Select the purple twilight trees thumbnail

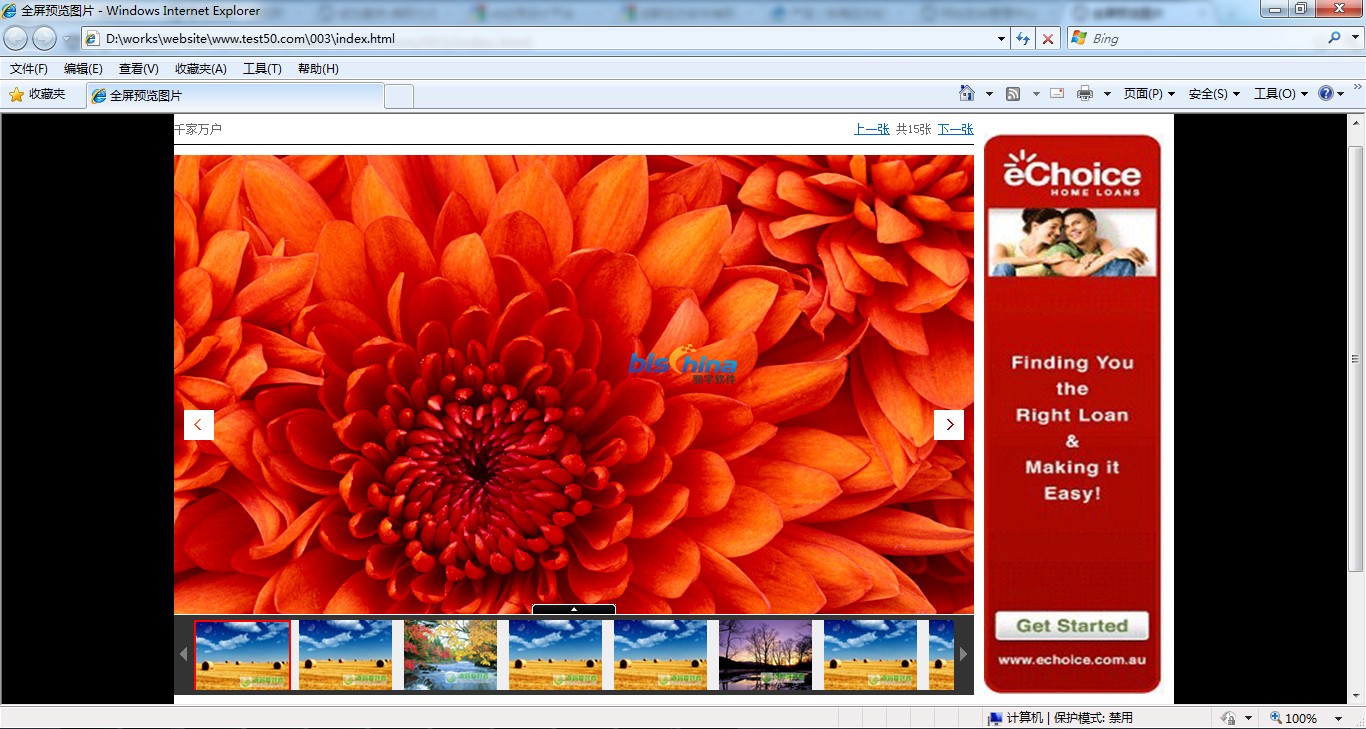(x=765, y=655)
